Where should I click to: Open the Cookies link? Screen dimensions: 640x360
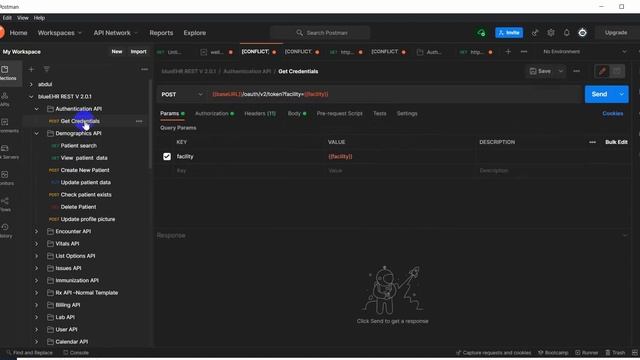[613, 113]
